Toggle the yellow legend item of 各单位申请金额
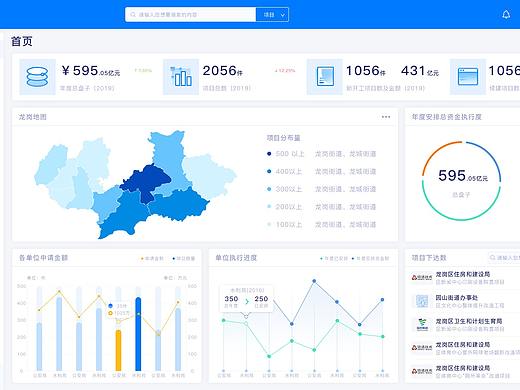 [152, 258]
